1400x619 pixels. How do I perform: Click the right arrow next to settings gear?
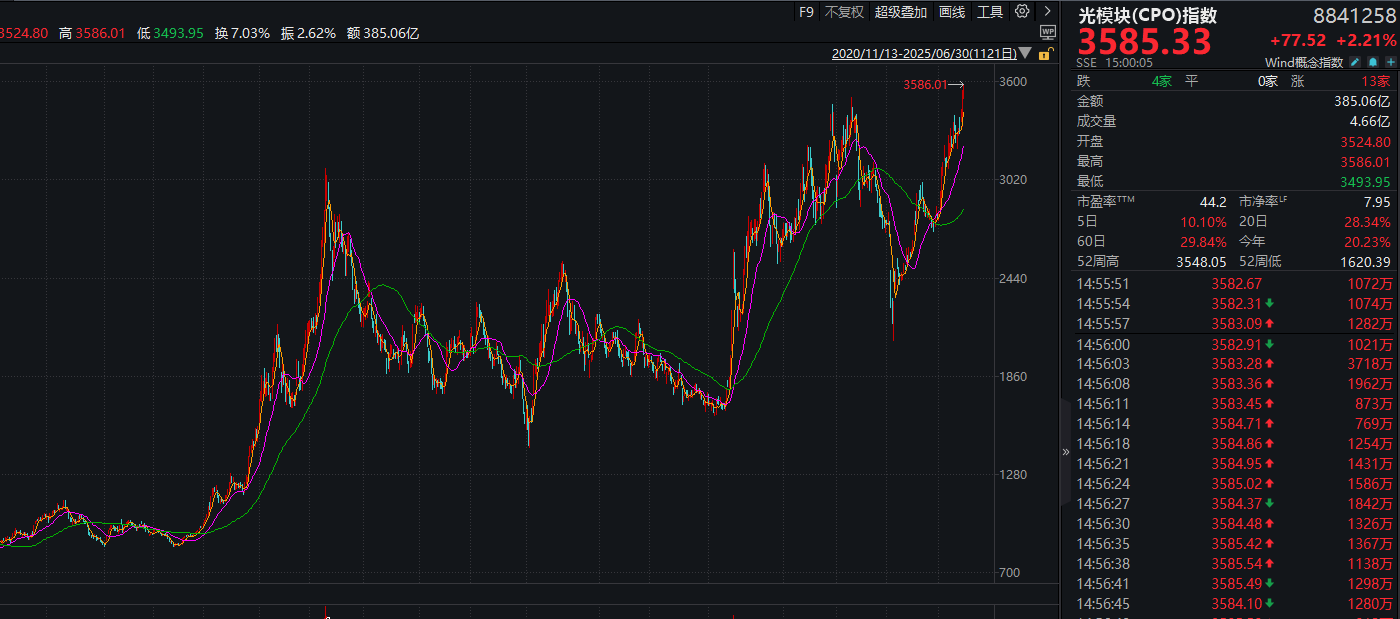pyautogui.click(x=1047, y=11)
